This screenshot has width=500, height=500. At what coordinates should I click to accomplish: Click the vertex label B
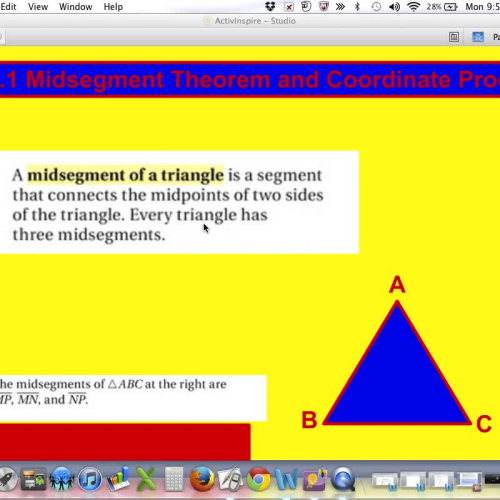coord(309,419)
